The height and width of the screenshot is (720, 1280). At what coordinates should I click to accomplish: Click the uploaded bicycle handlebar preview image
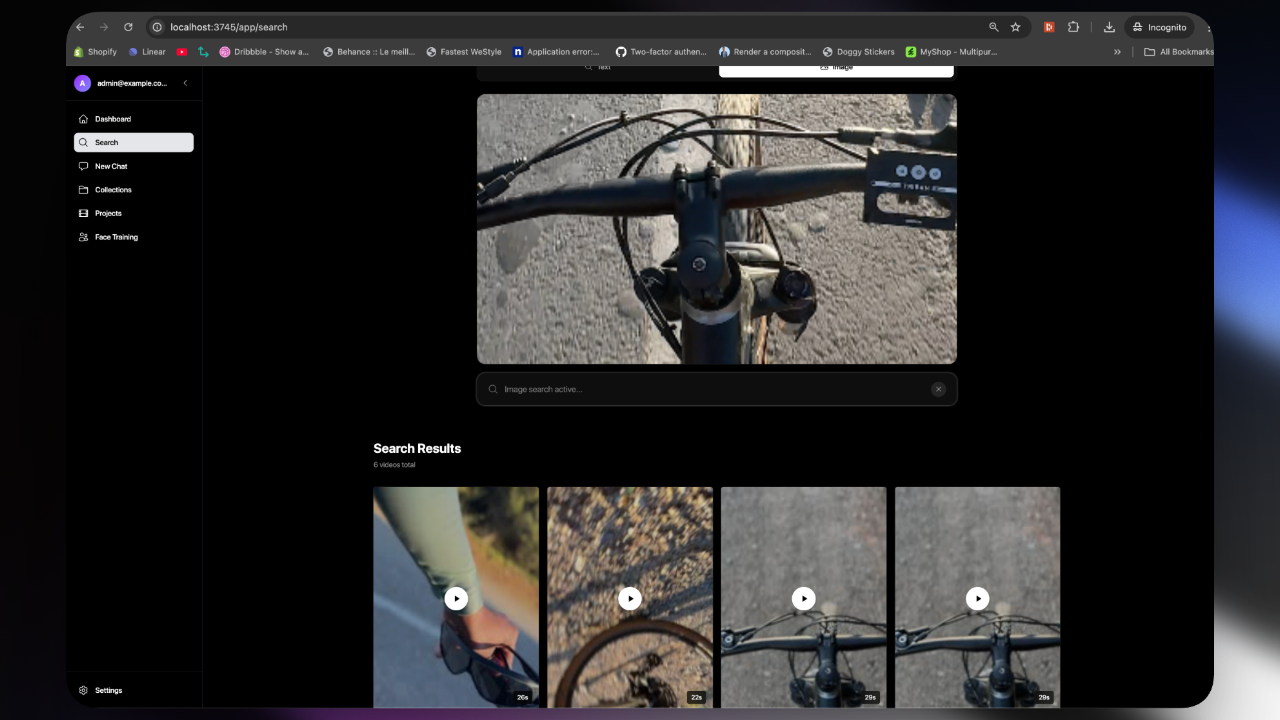(716, 229)
